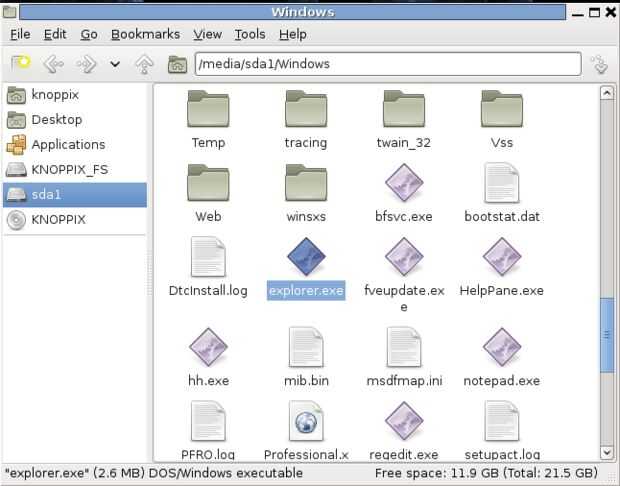Image resolution: width=620 pixels, height=486 pixels.
Task: Click the explorer.exe file name label
Action: (306, 291)
